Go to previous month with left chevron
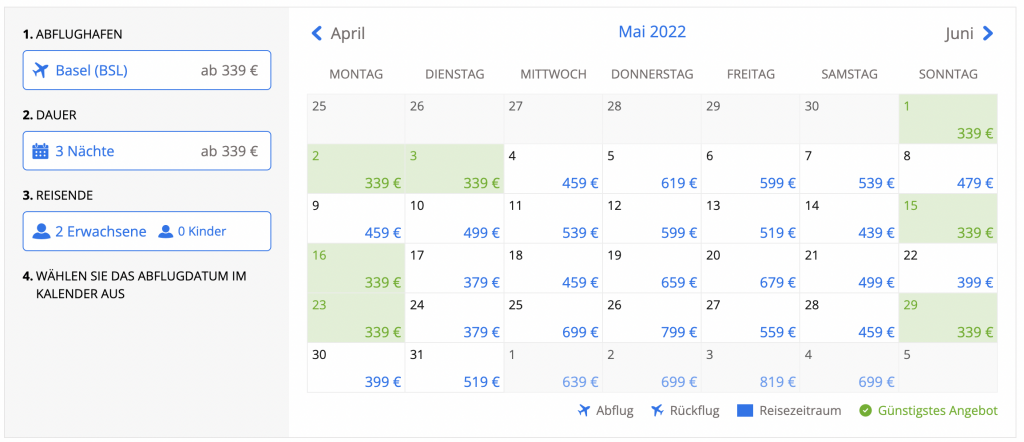 (x=317, y=33)
